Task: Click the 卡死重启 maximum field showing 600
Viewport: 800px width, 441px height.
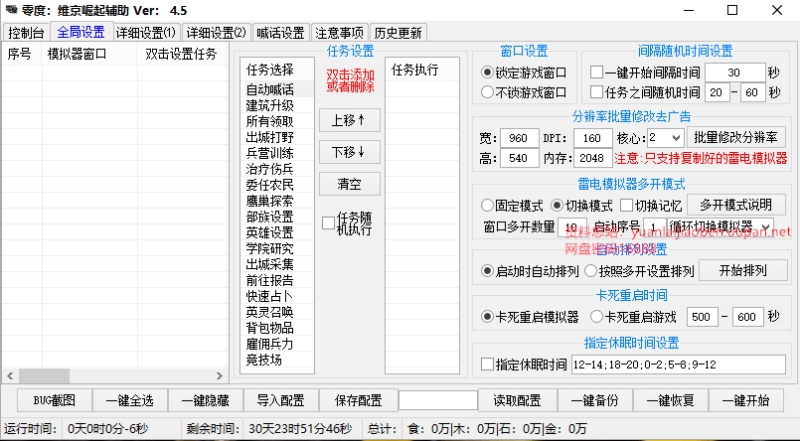Action: (747, 317)
